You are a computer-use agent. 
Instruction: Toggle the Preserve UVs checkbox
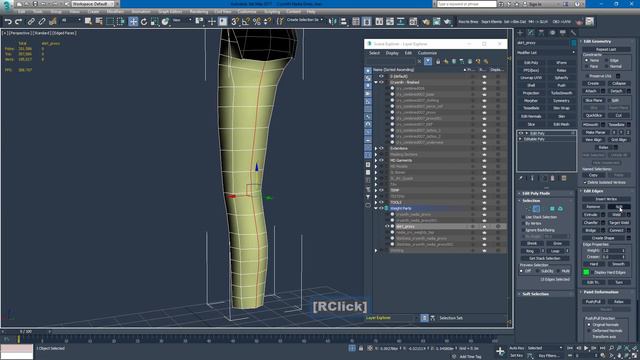(x=587, y=76)
